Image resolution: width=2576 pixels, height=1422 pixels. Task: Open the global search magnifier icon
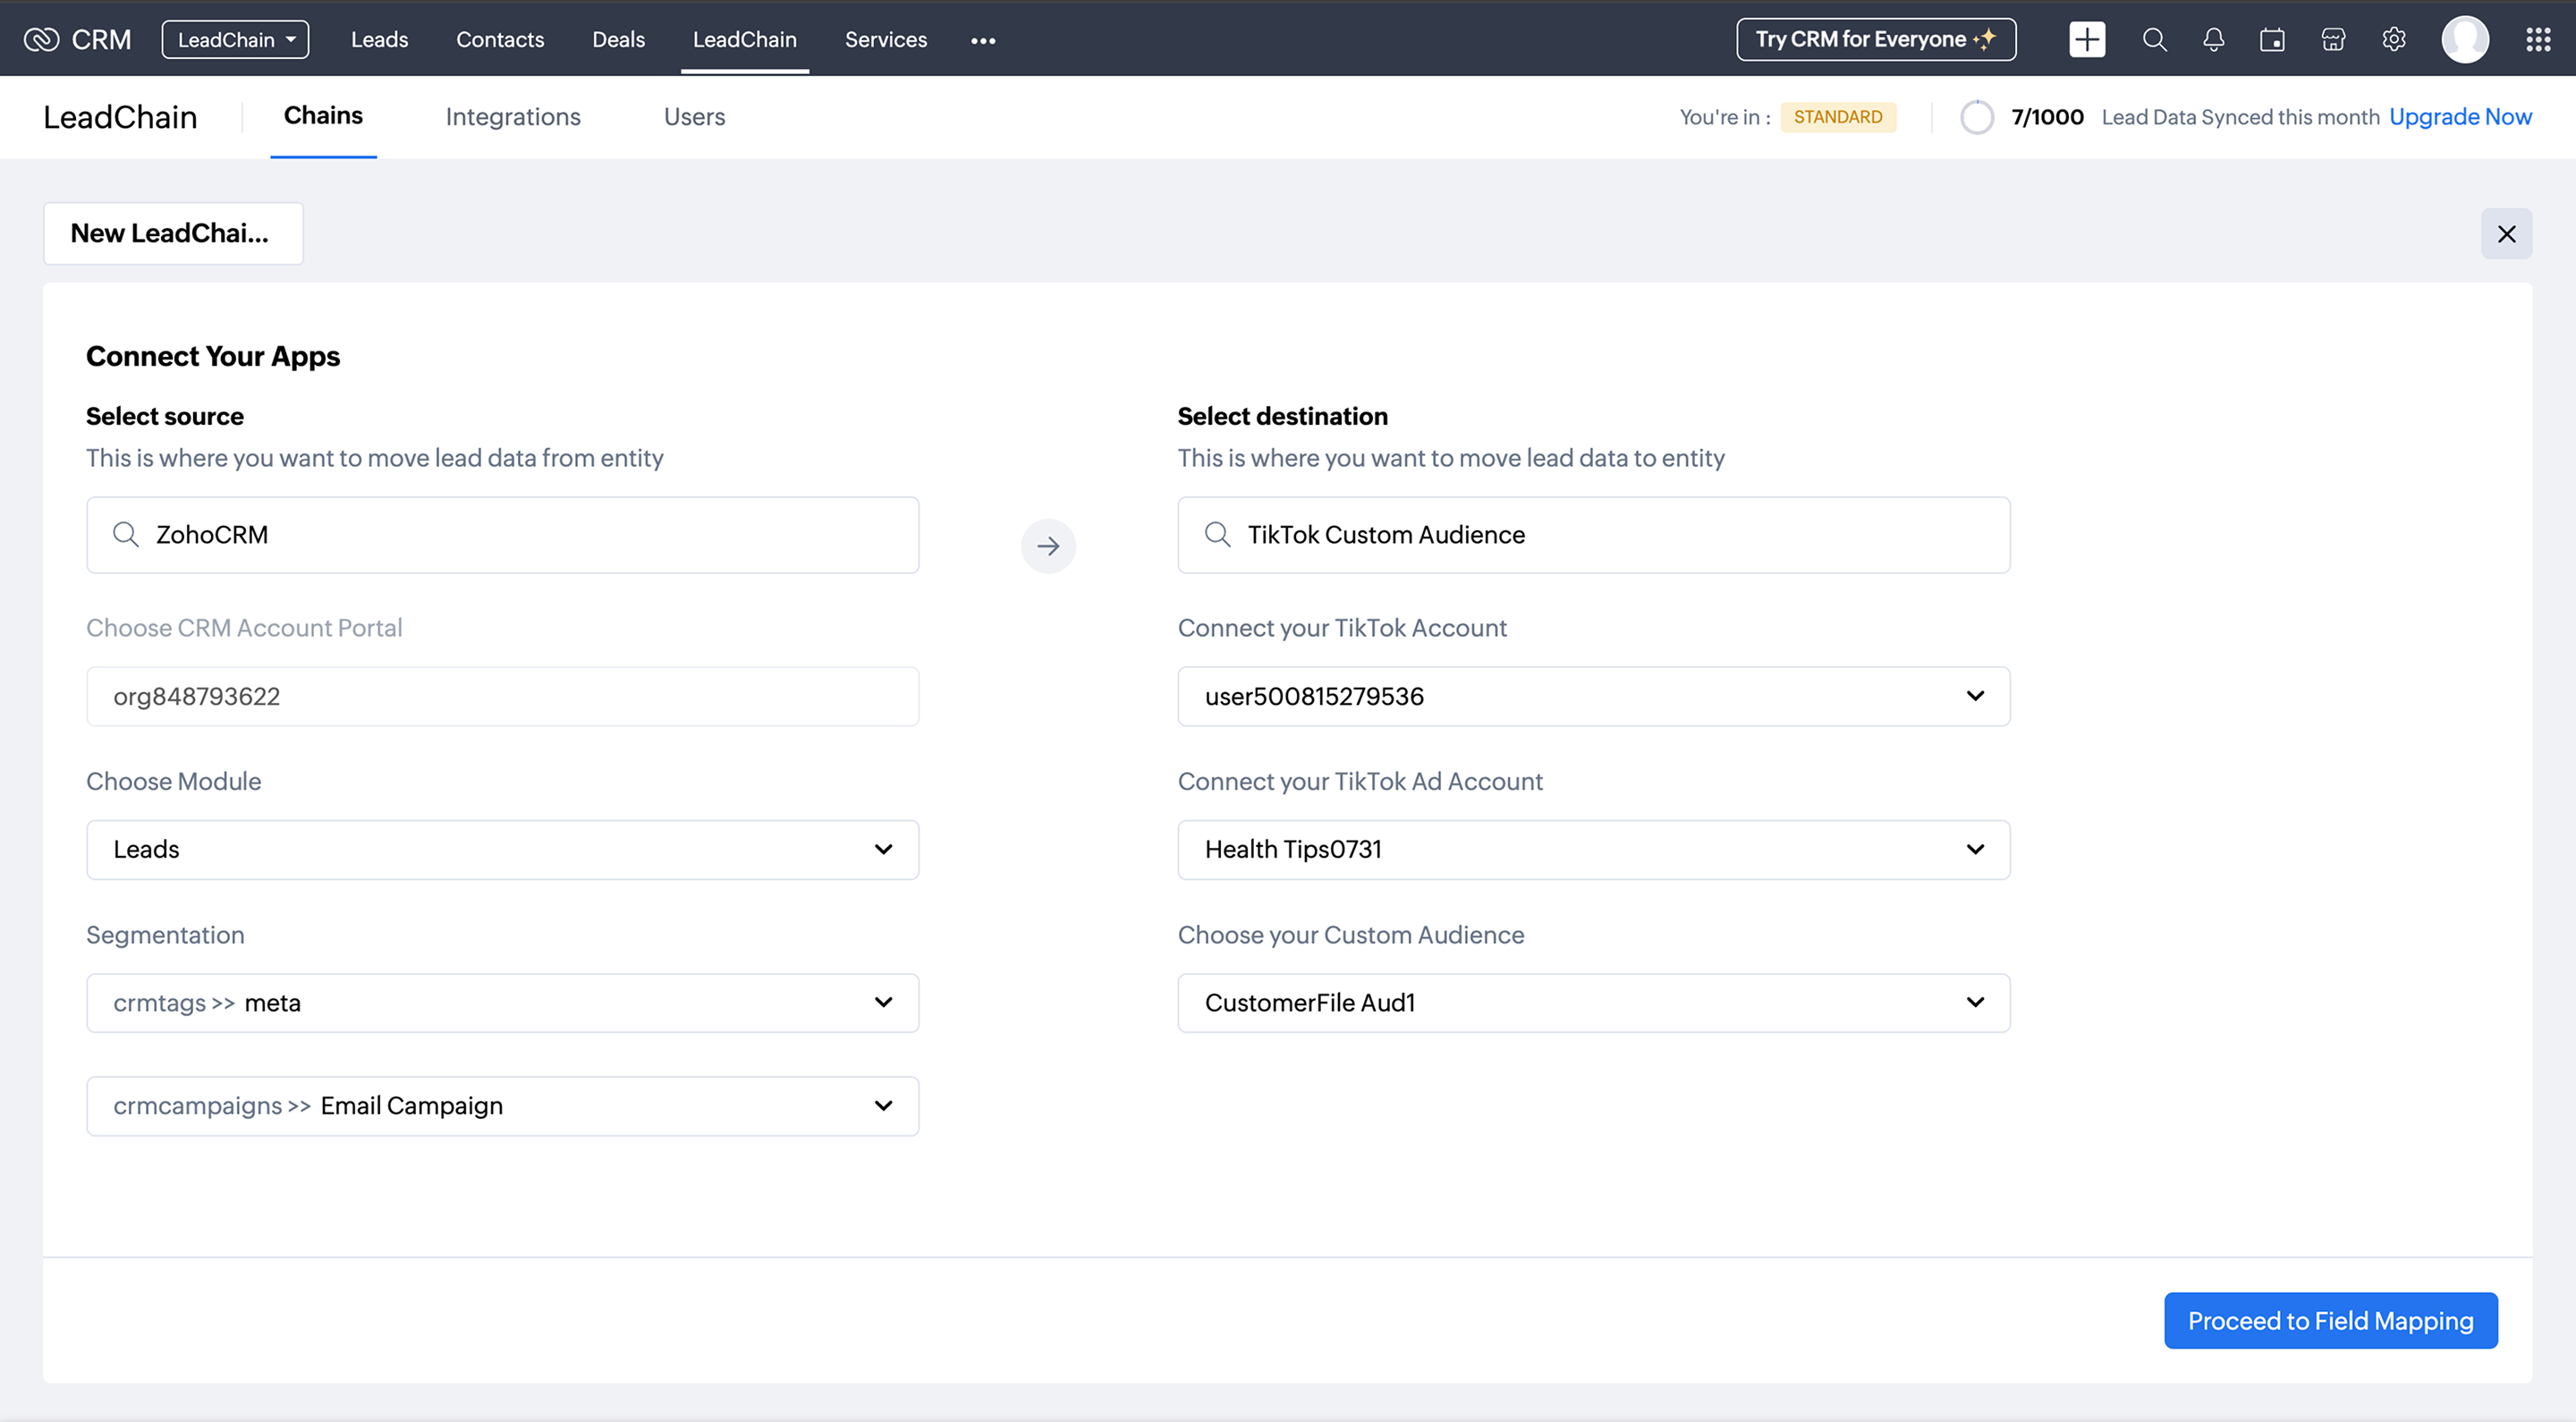[x=2154, y=40]
